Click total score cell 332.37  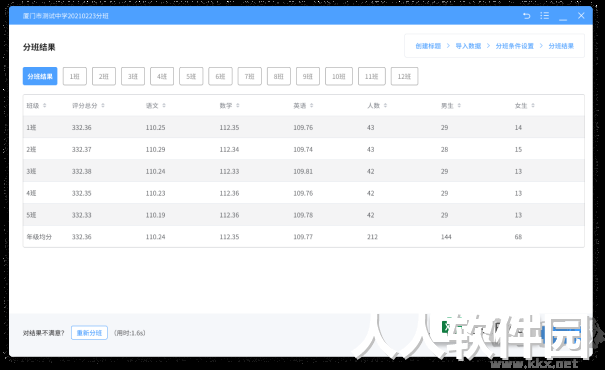coord(81,149)
